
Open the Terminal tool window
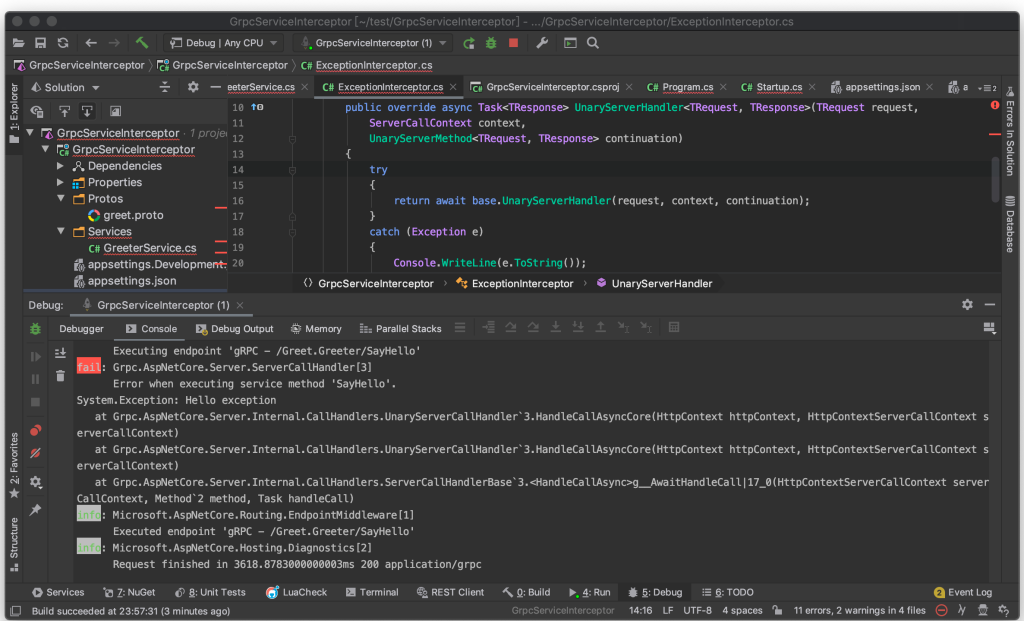point(372,592)
